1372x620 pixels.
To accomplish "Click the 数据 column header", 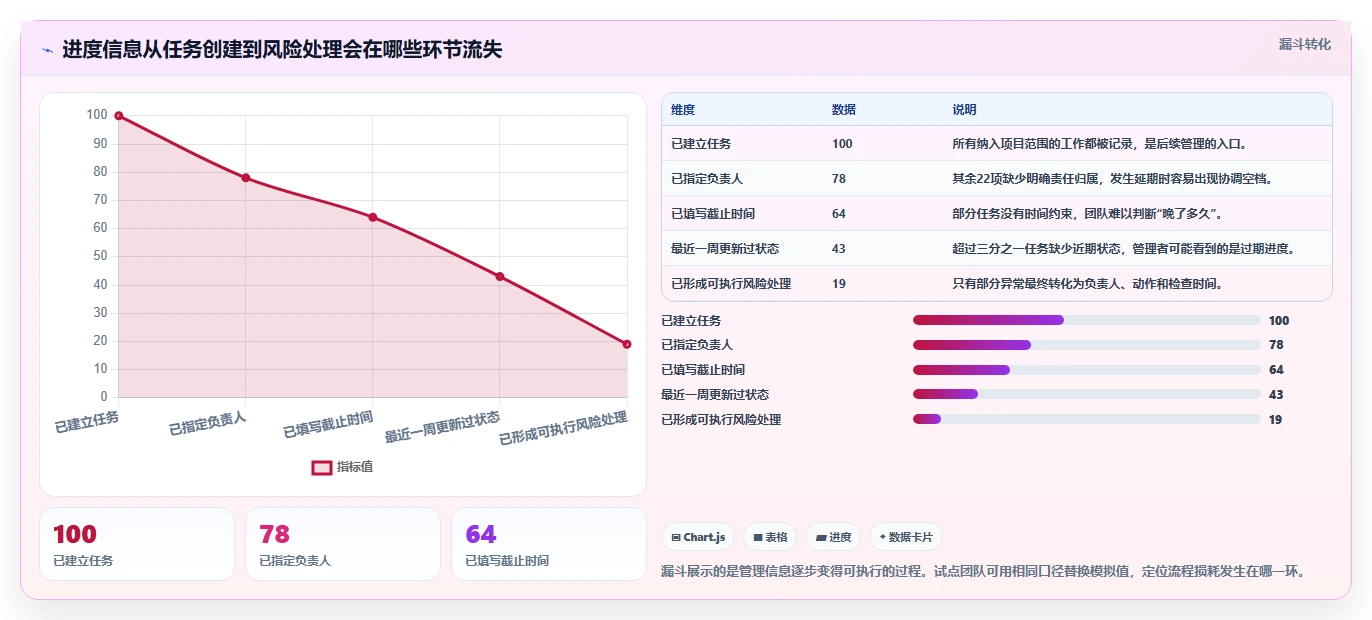I will pyautogui.click(x=843, y=110).
